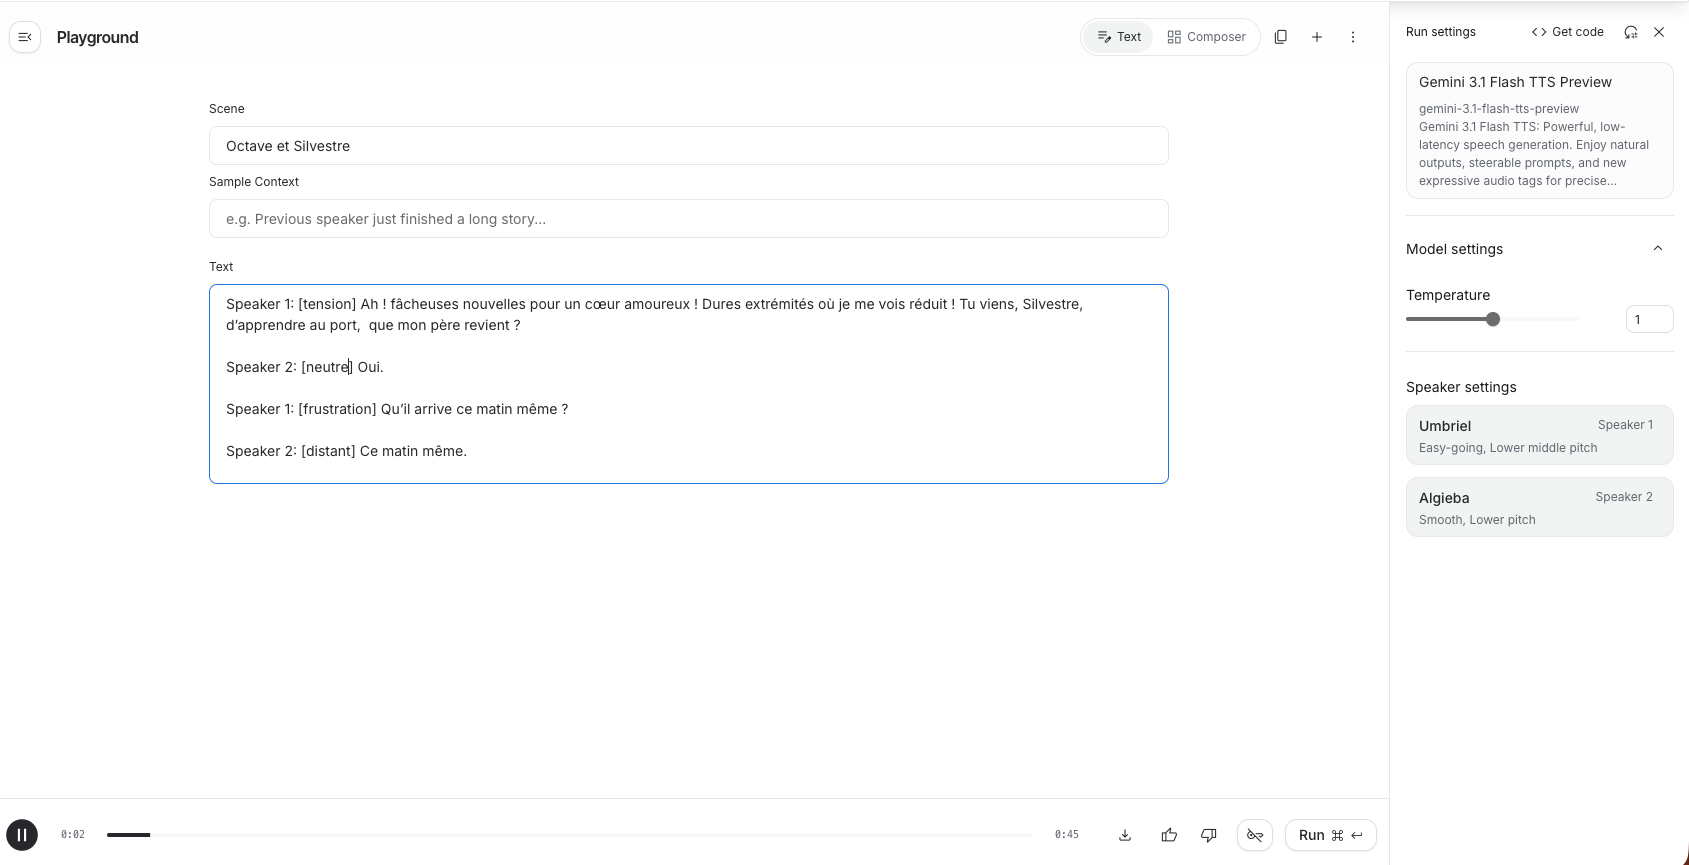
Task: Click the Get code button
Action: pyautogui.click(x=1567, y=32)
